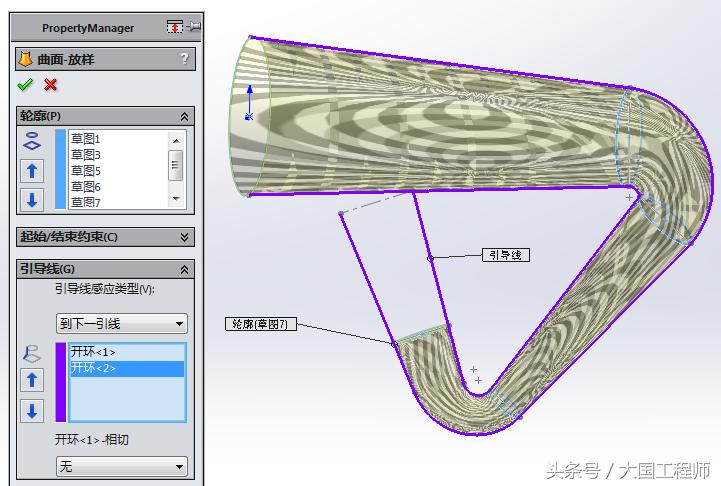Move guide curve down with arrow button
721x486 pixels.
tap(32, 411)
